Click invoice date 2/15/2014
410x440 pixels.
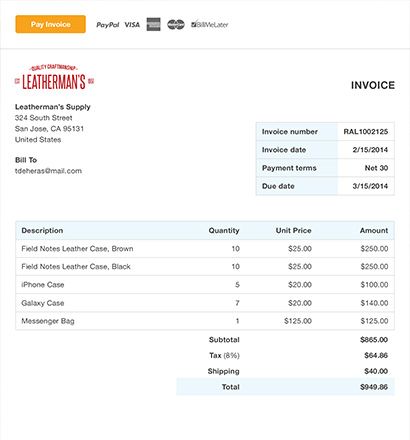(370, 150)
